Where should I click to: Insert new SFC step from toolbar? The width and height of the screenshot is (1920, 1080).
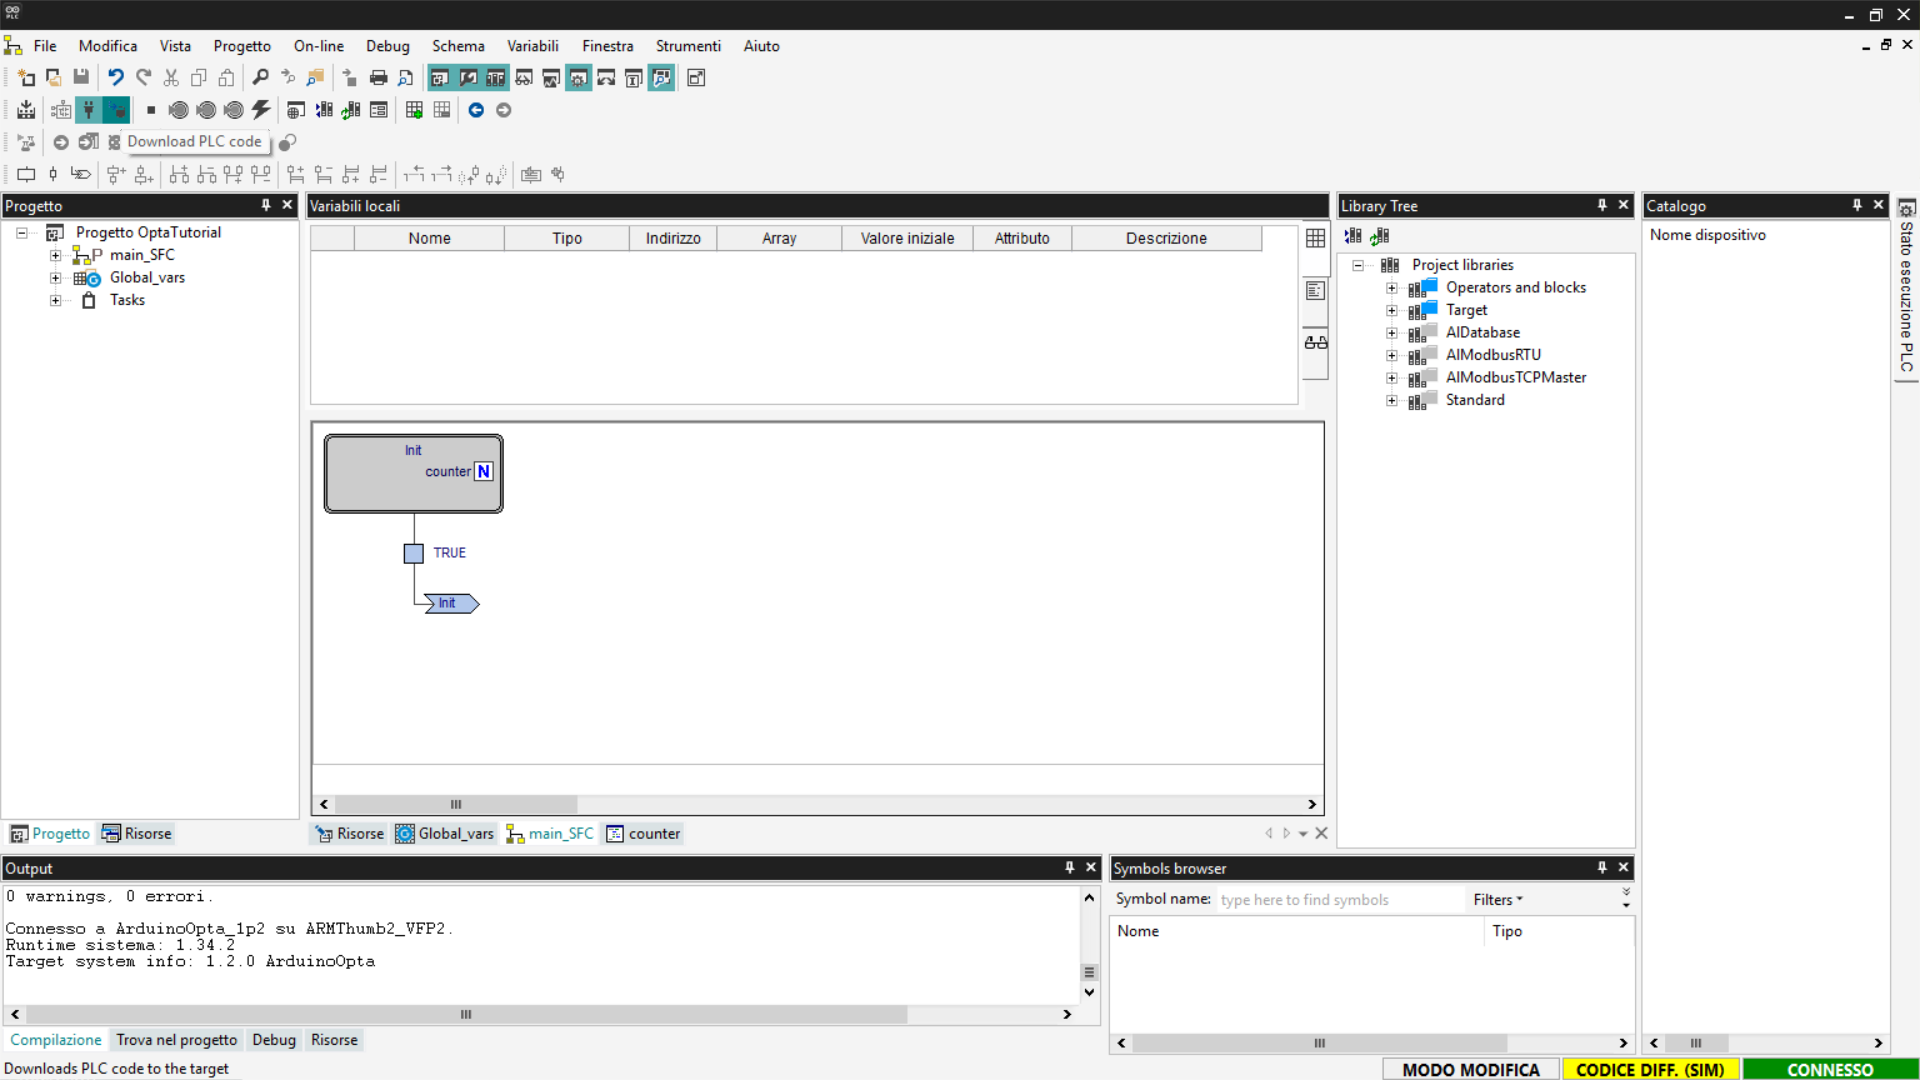[x=26, y=174]
